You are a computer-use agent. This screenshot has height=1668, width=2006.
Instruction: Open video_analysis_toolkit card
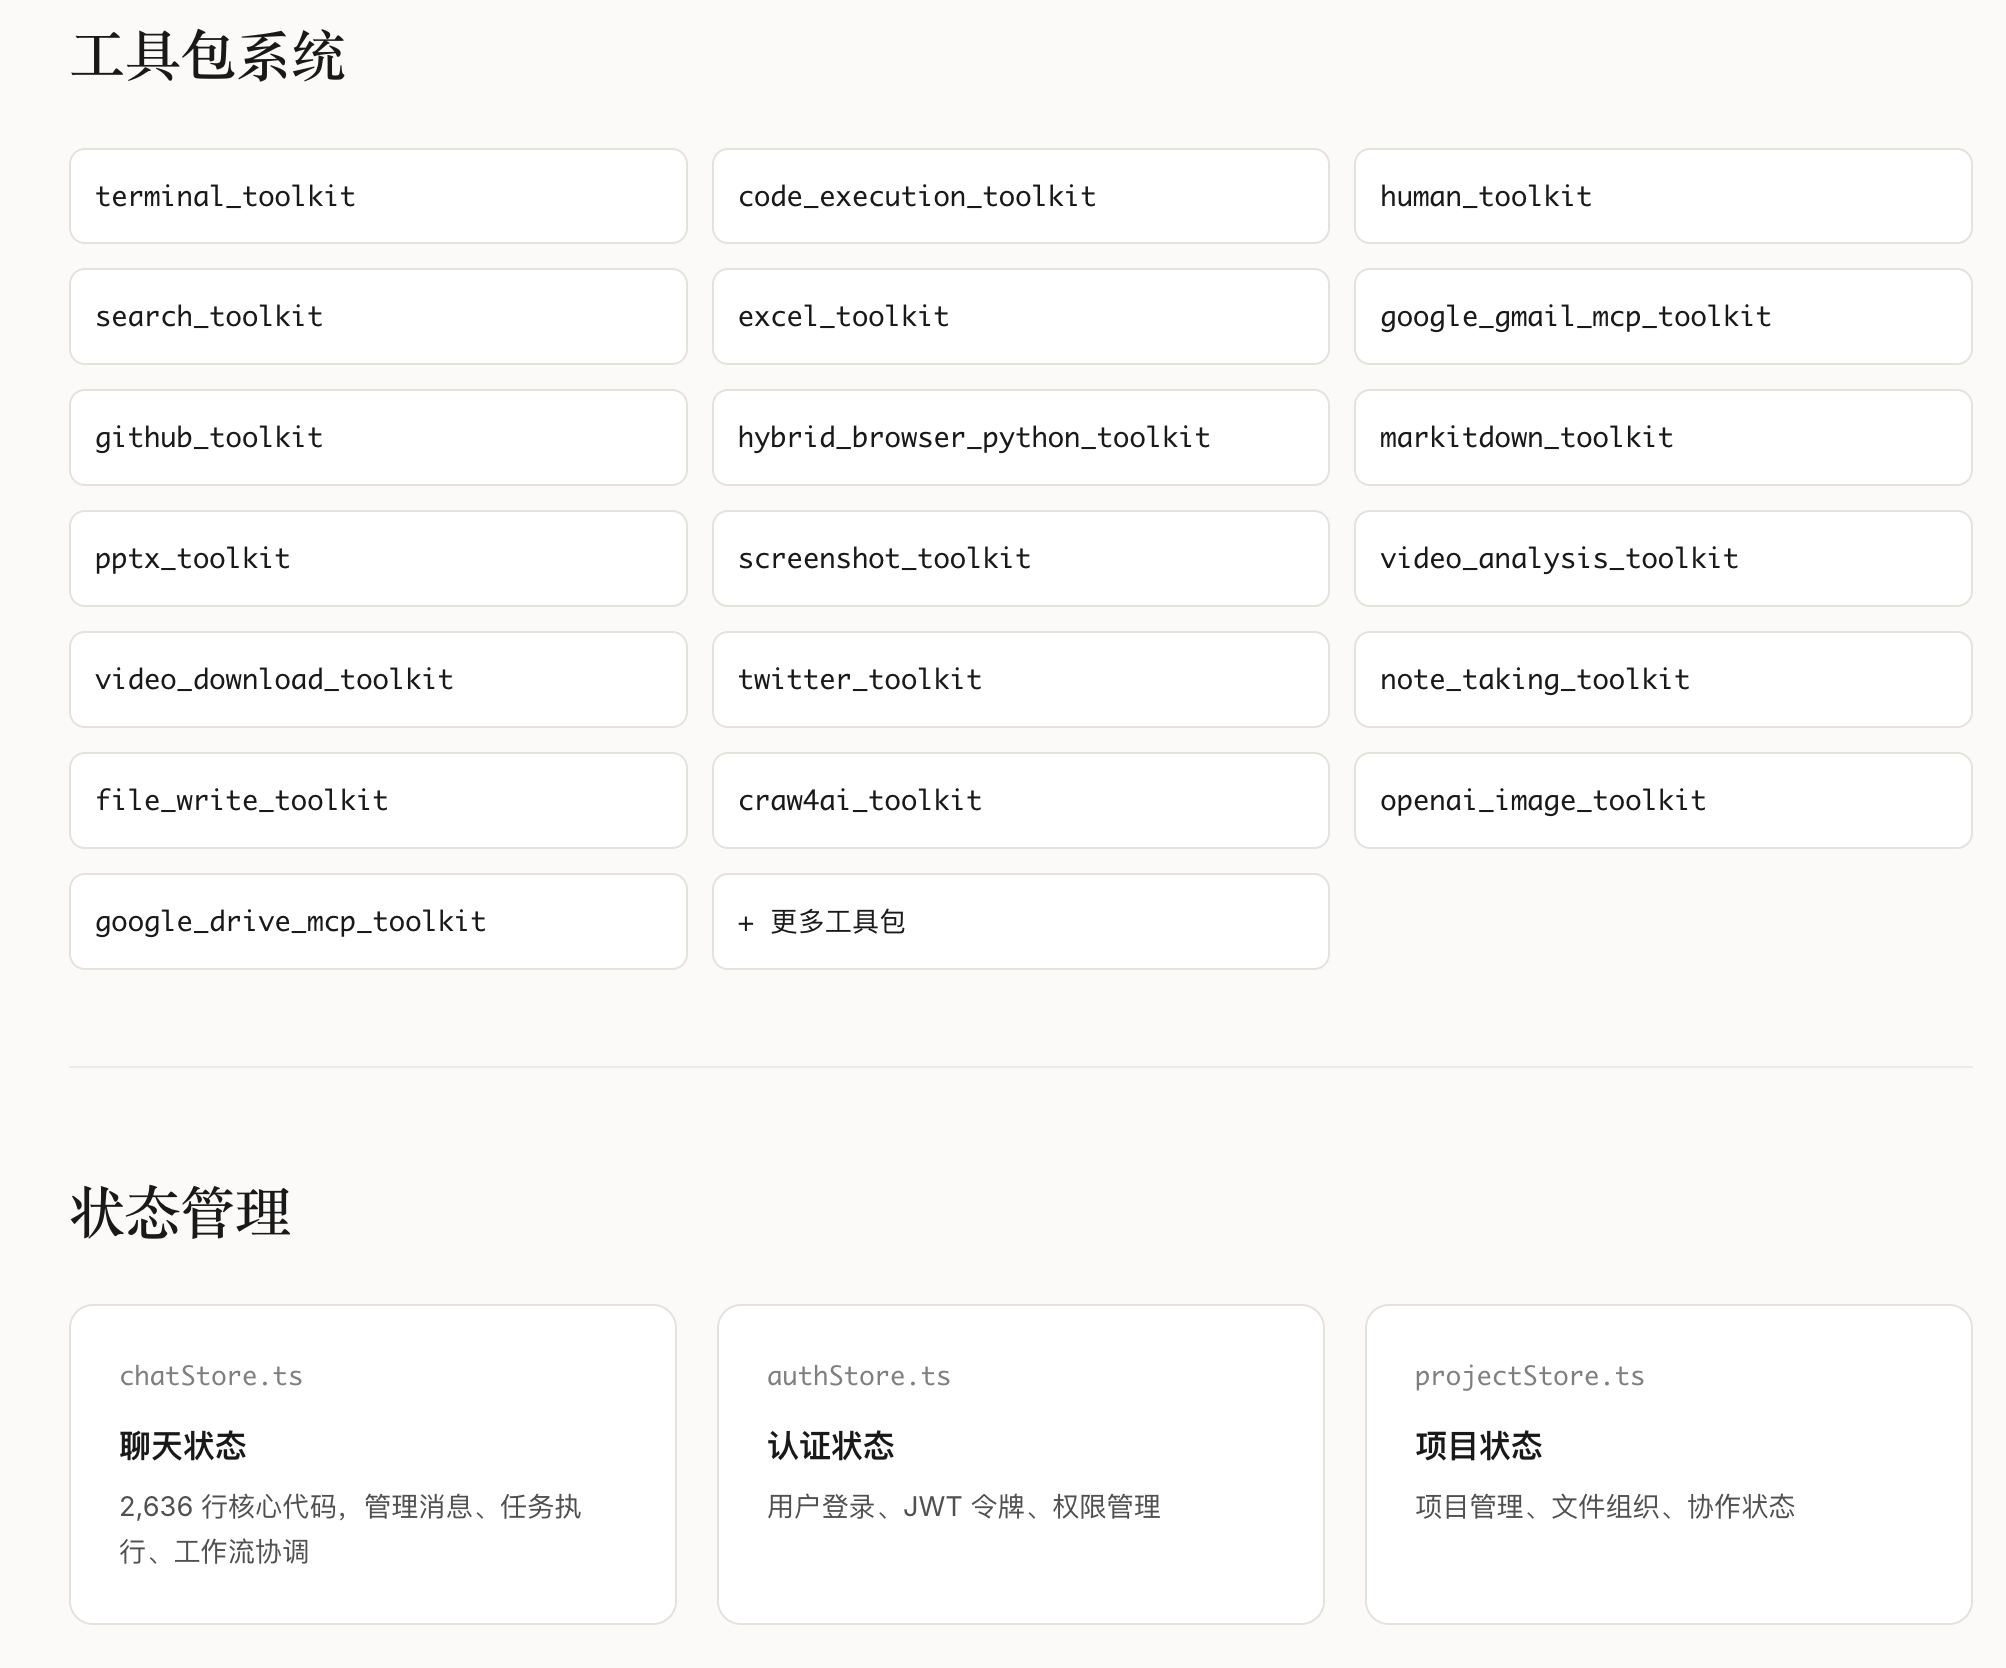tap(1662, 558)
